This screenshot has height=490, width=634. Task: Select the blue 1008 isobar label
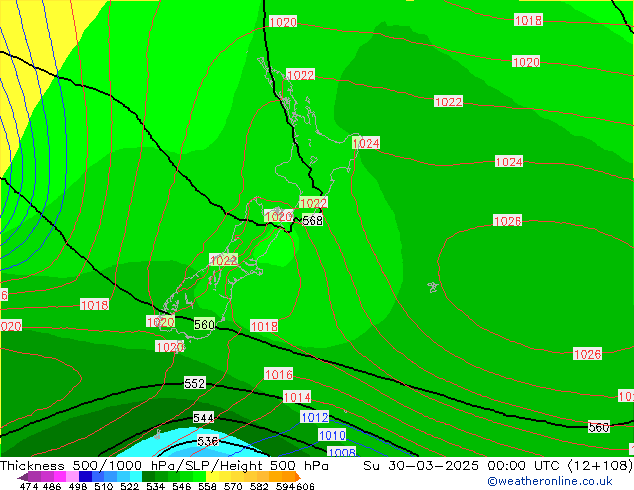click(x=341, y=452)
